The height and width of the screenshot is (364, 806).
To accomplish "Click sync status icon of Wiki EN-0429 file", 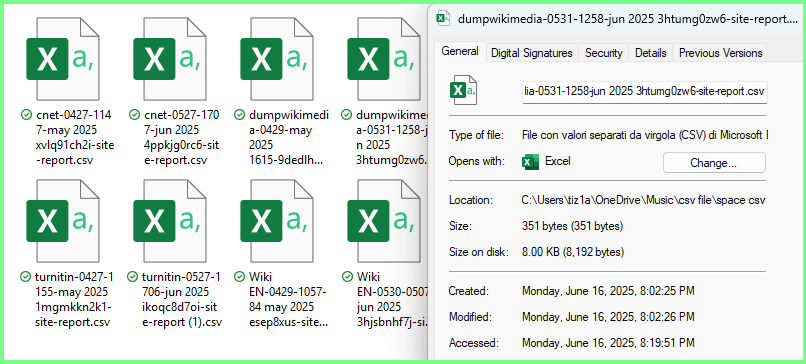I will [240, 277].
